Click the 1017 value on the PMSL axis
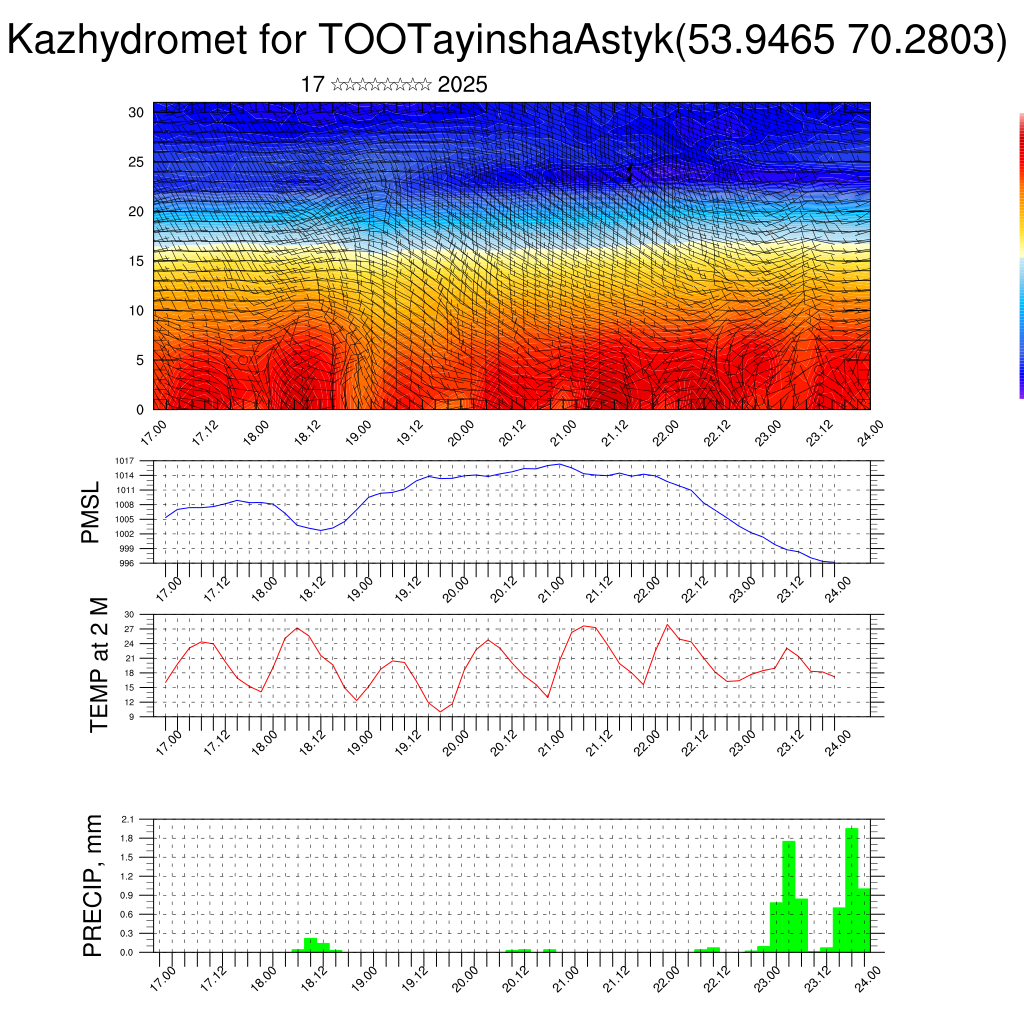The width and height of the screenshot is (1024, 1024). tap(125, 461)
